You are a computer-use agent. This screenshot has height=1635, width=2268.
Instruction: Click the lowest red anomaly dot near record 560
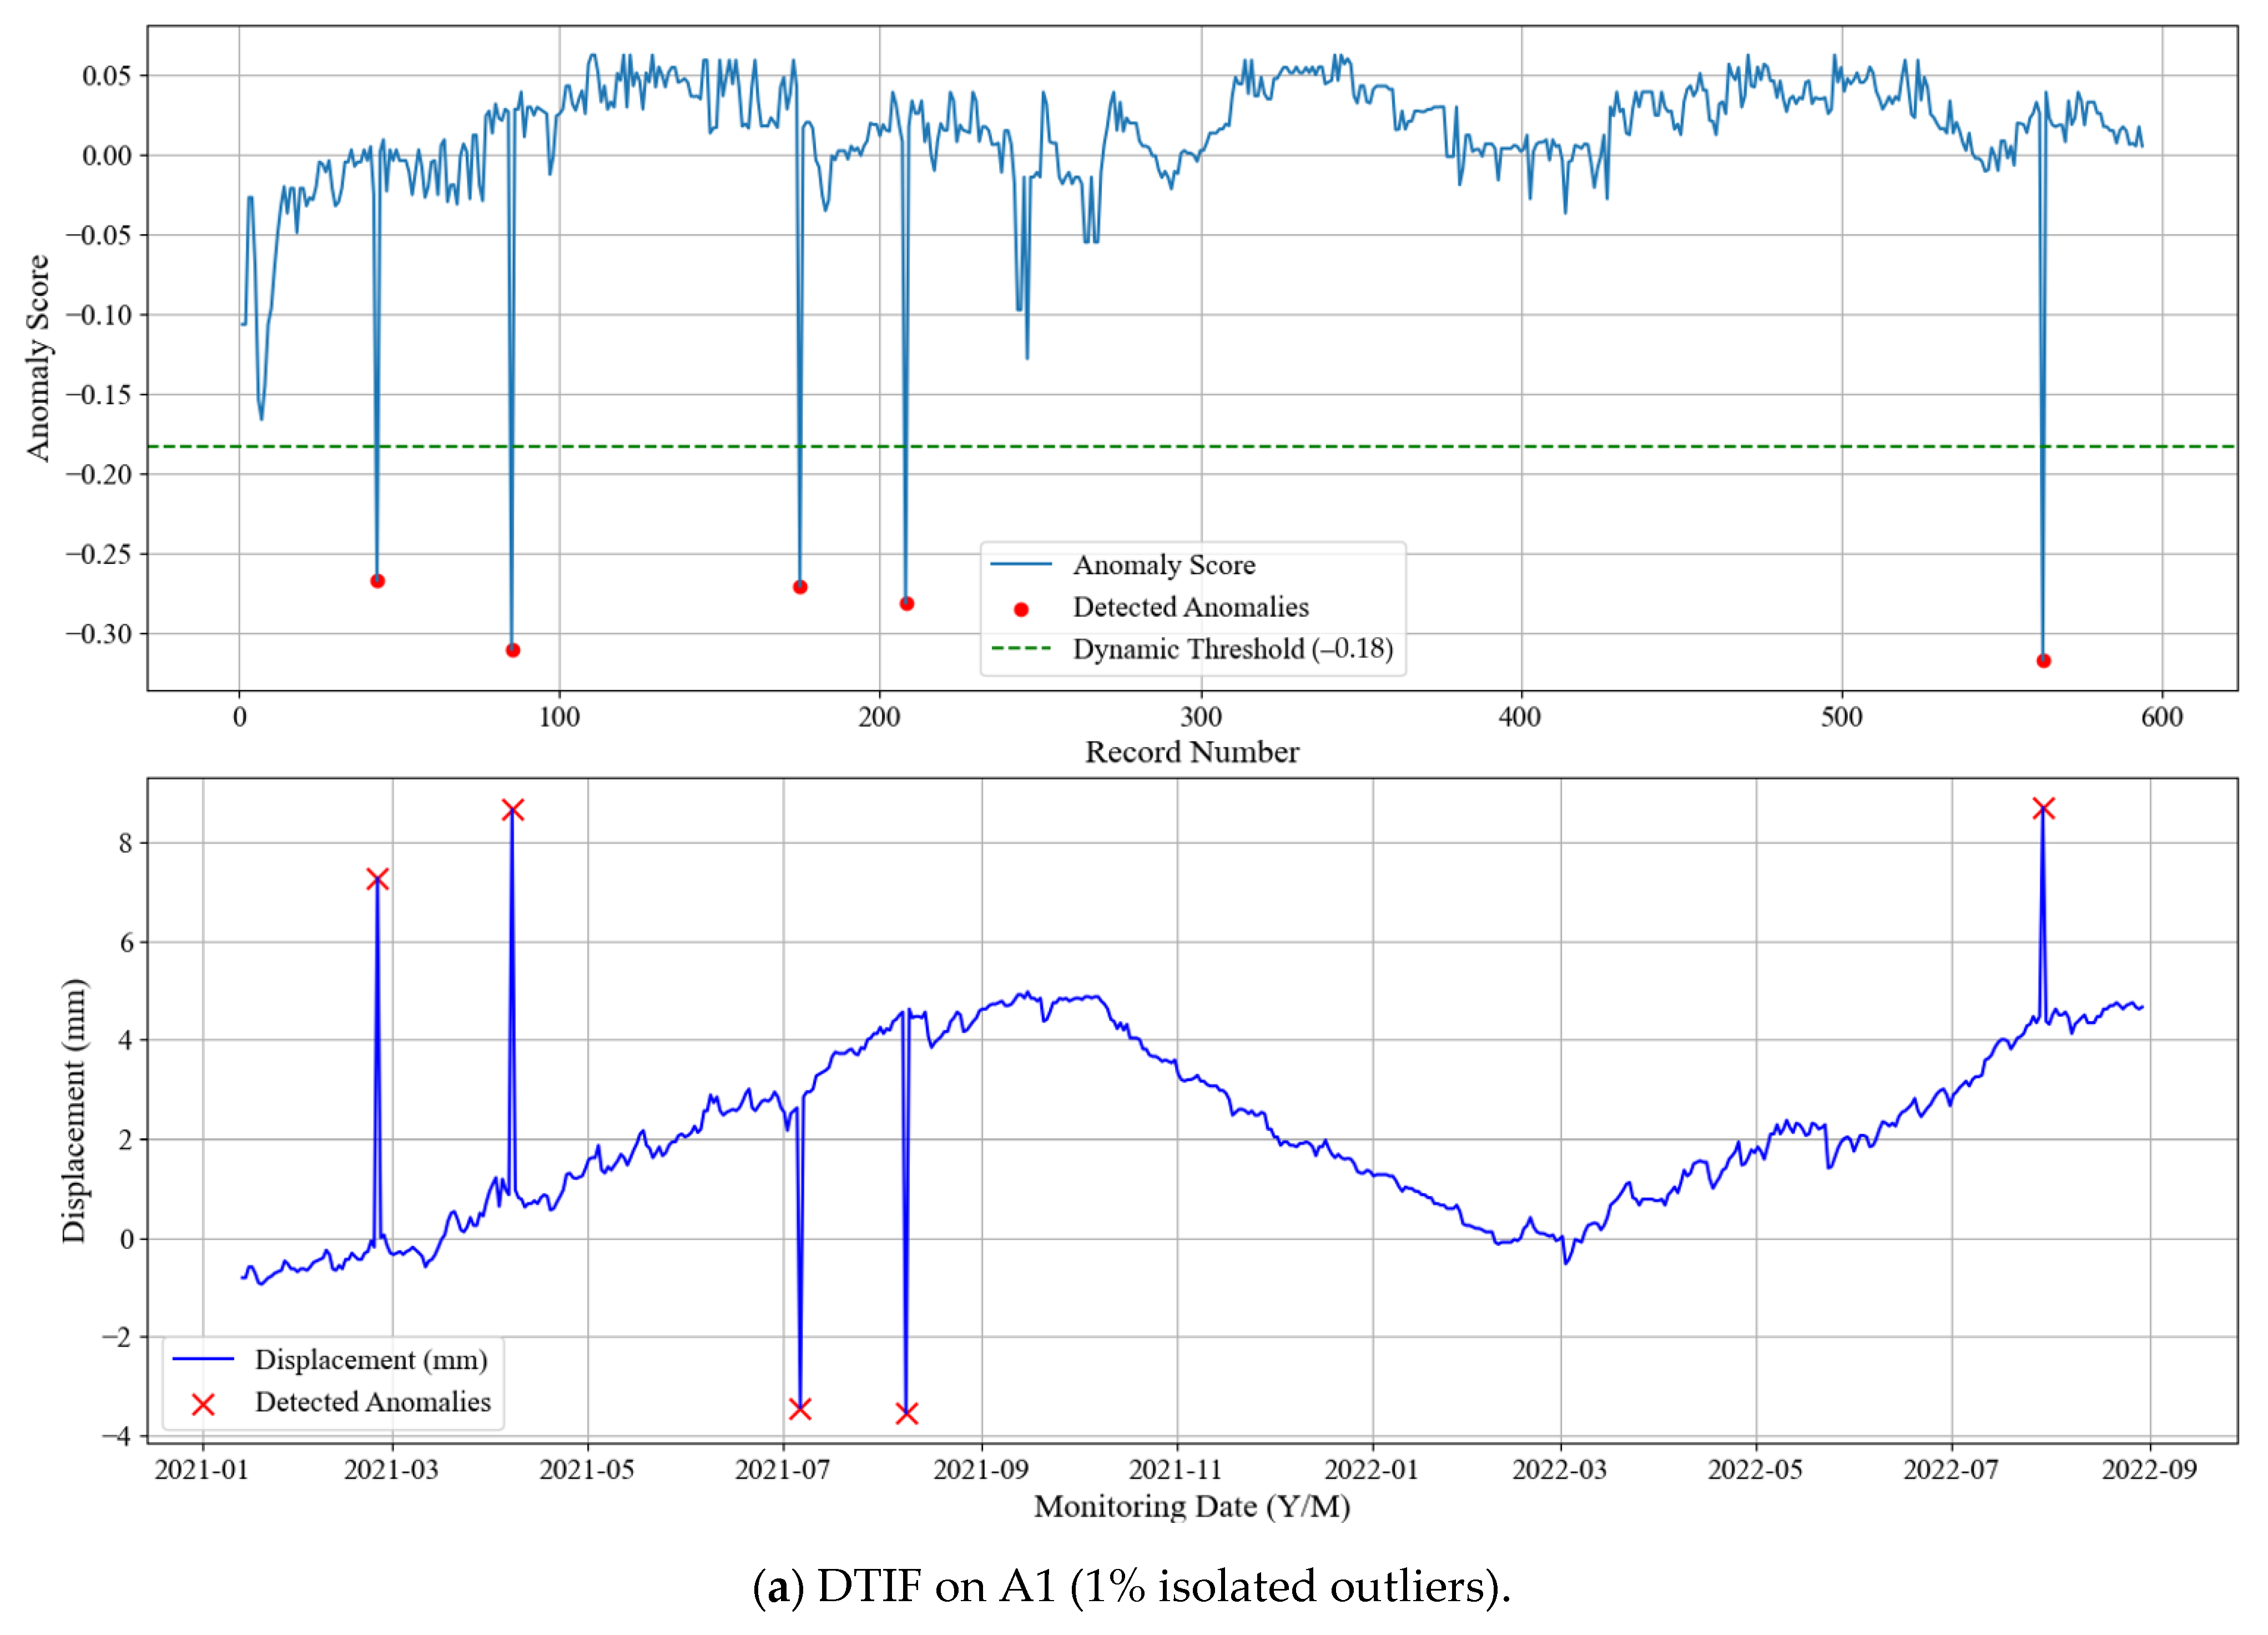(x=2043, y=661)
